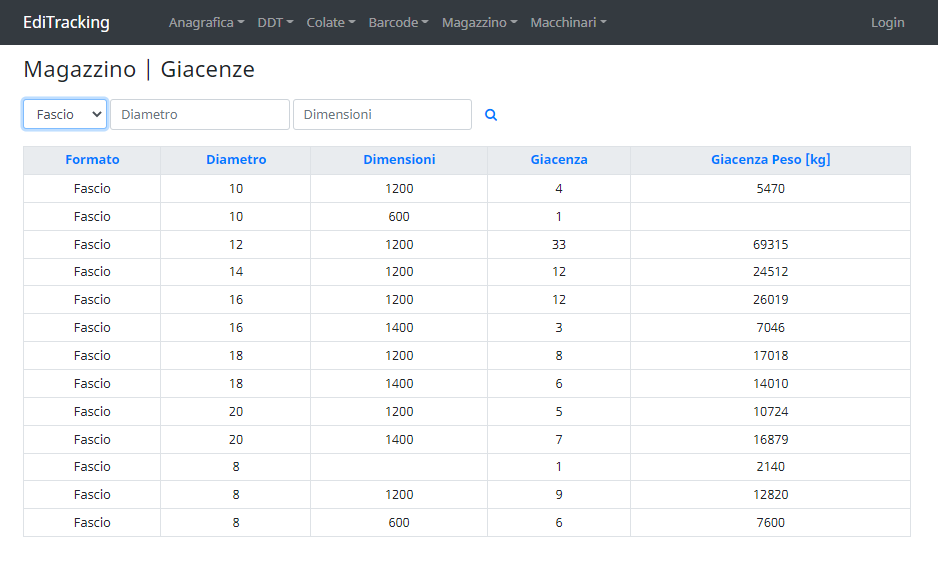Open the Barcode menu
Image resolution: width=938 pixels, height=568 pixels.
(398, 22)
